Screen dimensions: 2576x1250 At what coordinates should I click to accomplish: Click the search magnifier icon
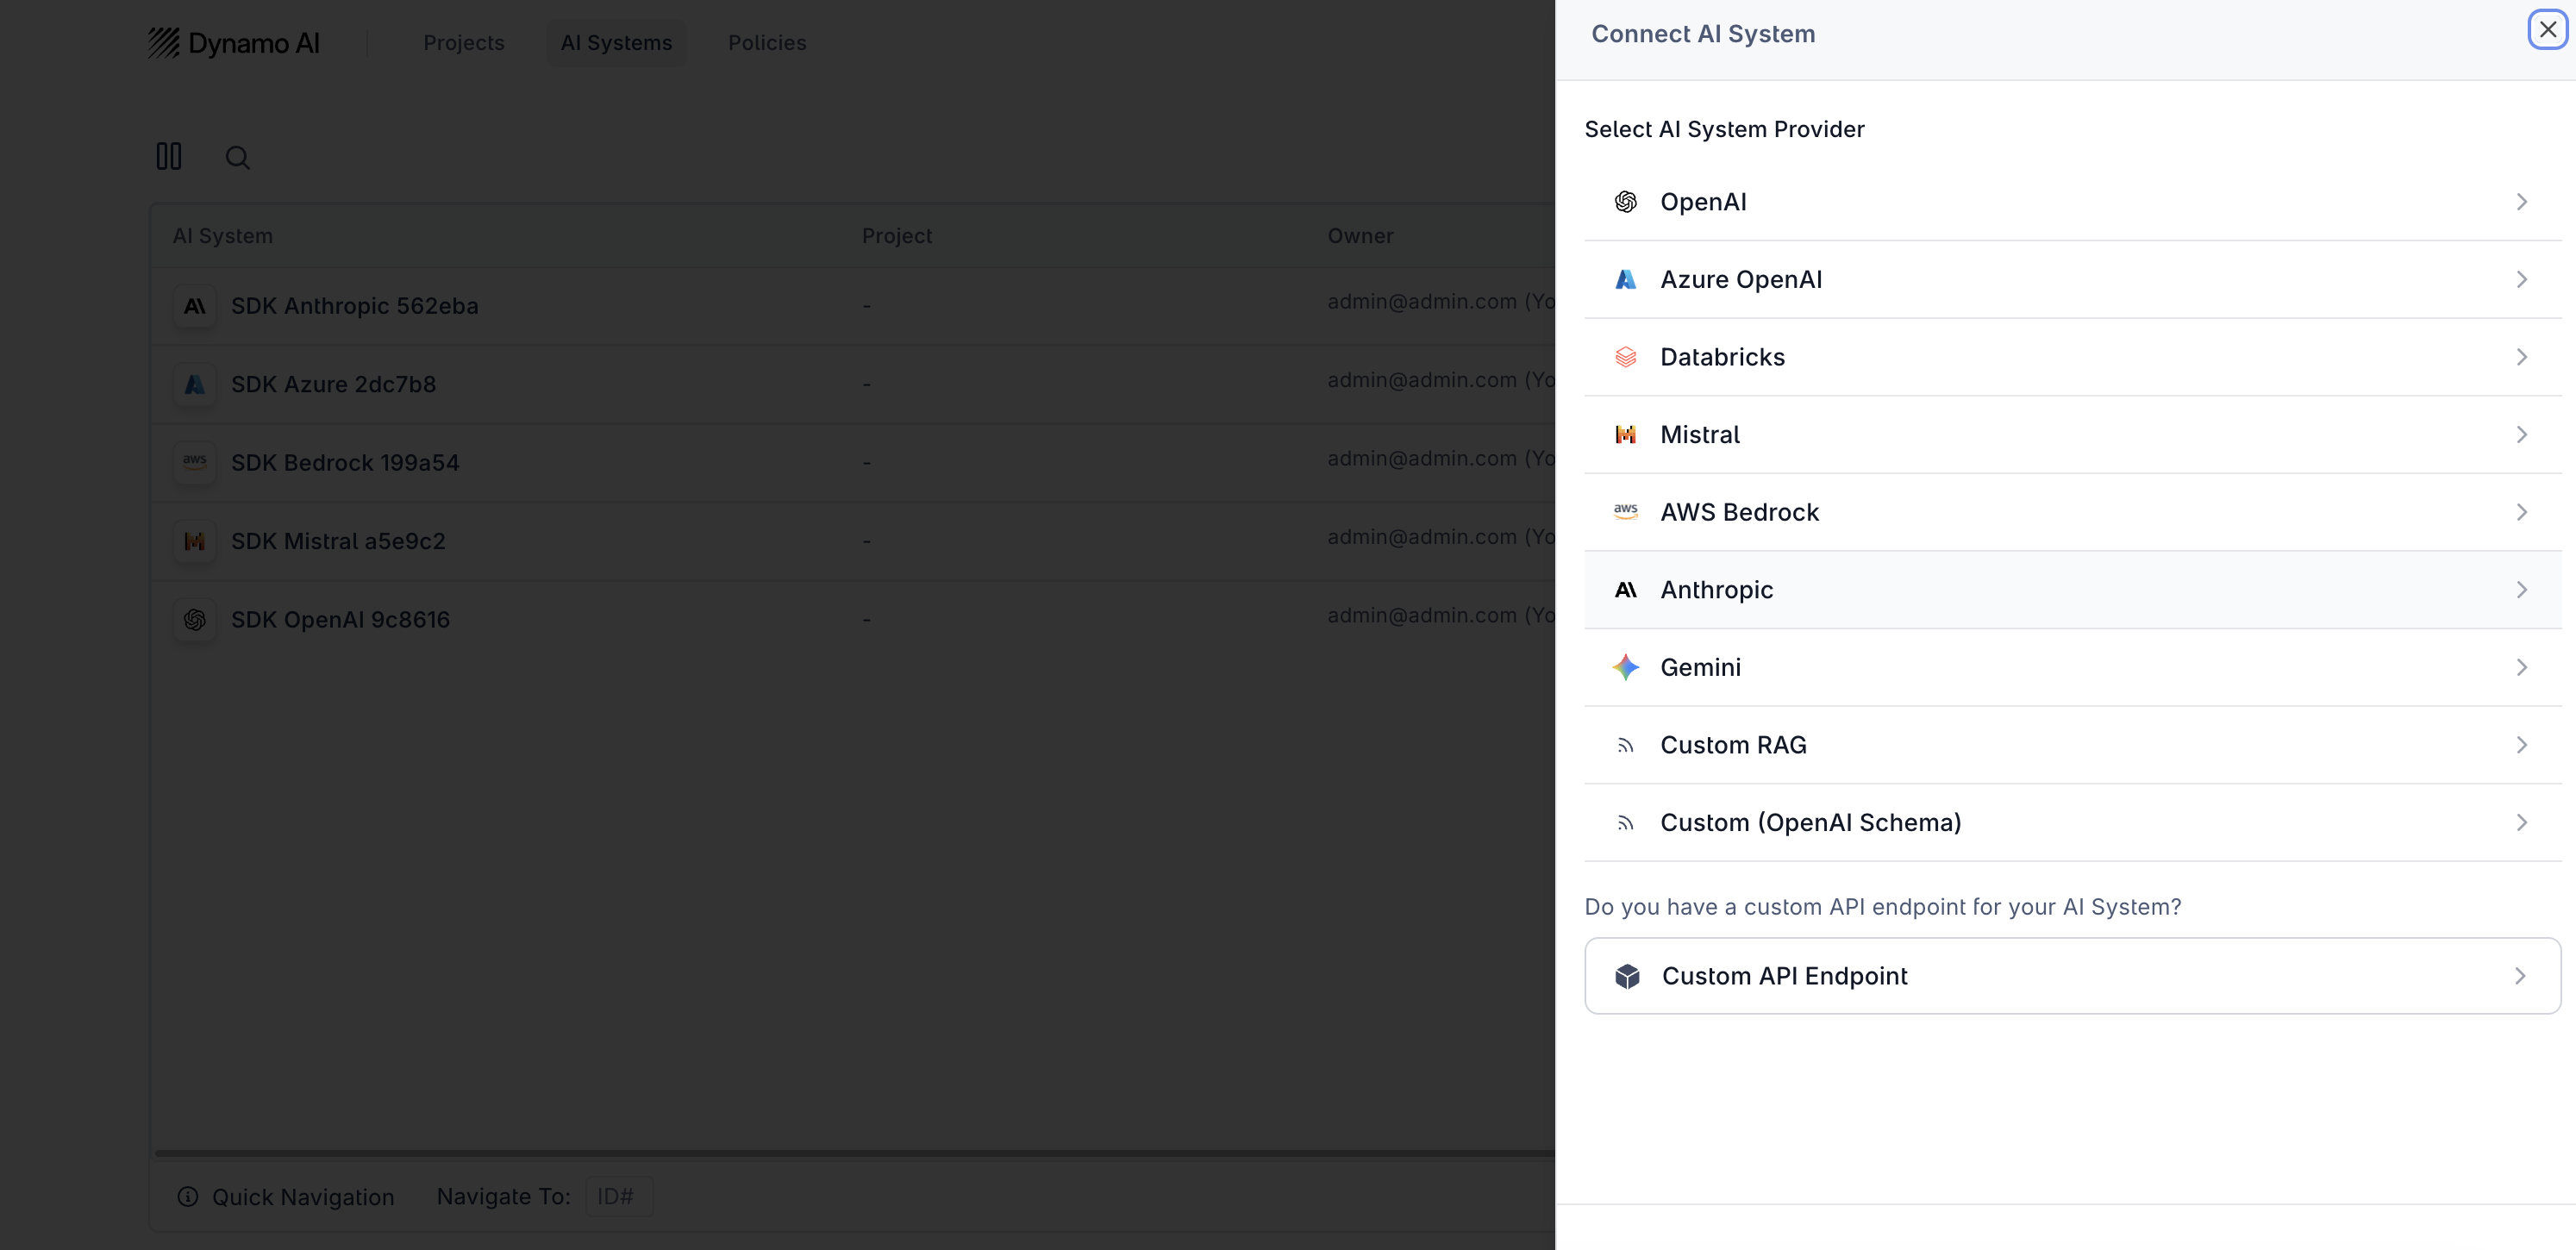tap(237, 157)
